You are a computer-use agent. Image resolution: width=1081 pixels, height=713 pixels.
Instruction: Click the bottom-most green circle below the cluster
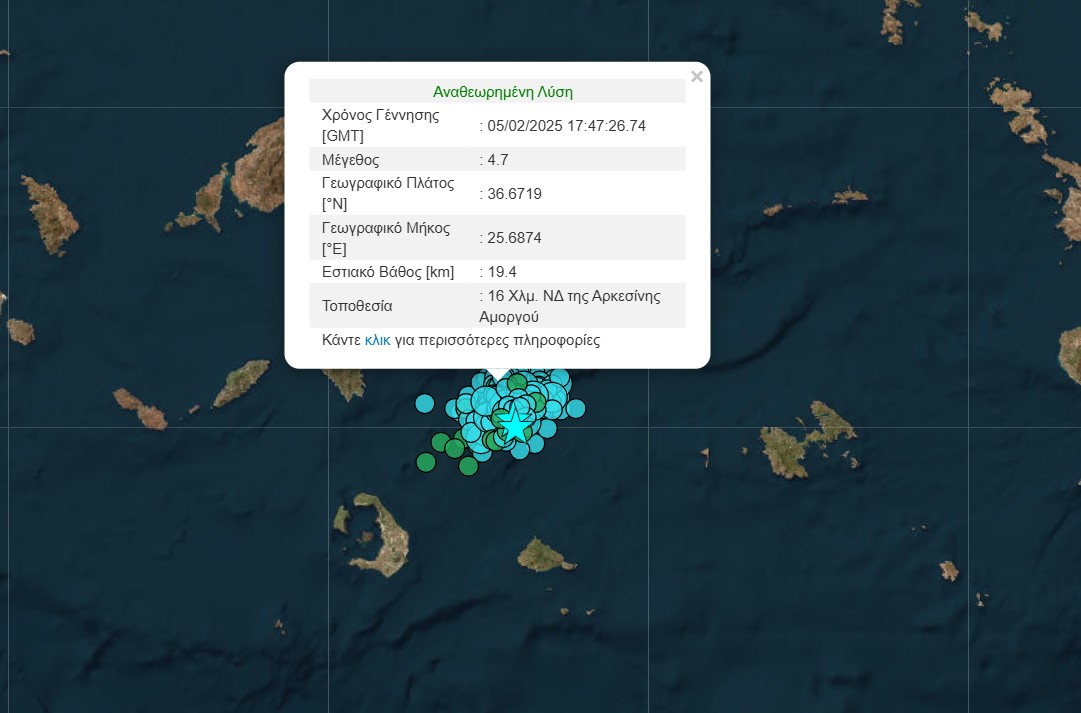tap(468, 465)
